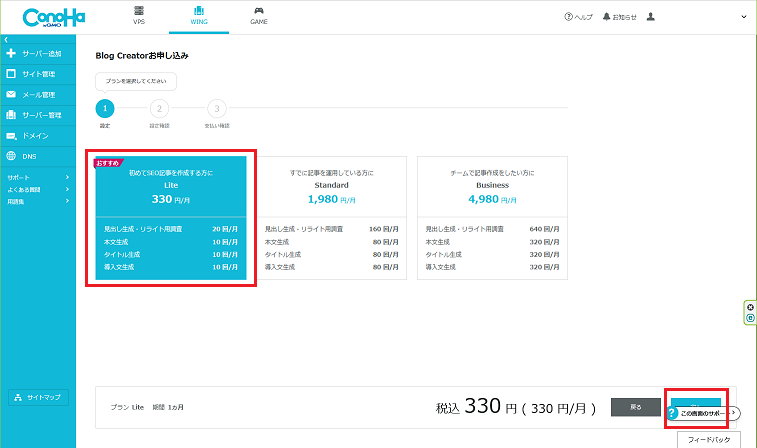
Task: Click the 税込 330 円 total text
Action: click(x=516, y=407)
